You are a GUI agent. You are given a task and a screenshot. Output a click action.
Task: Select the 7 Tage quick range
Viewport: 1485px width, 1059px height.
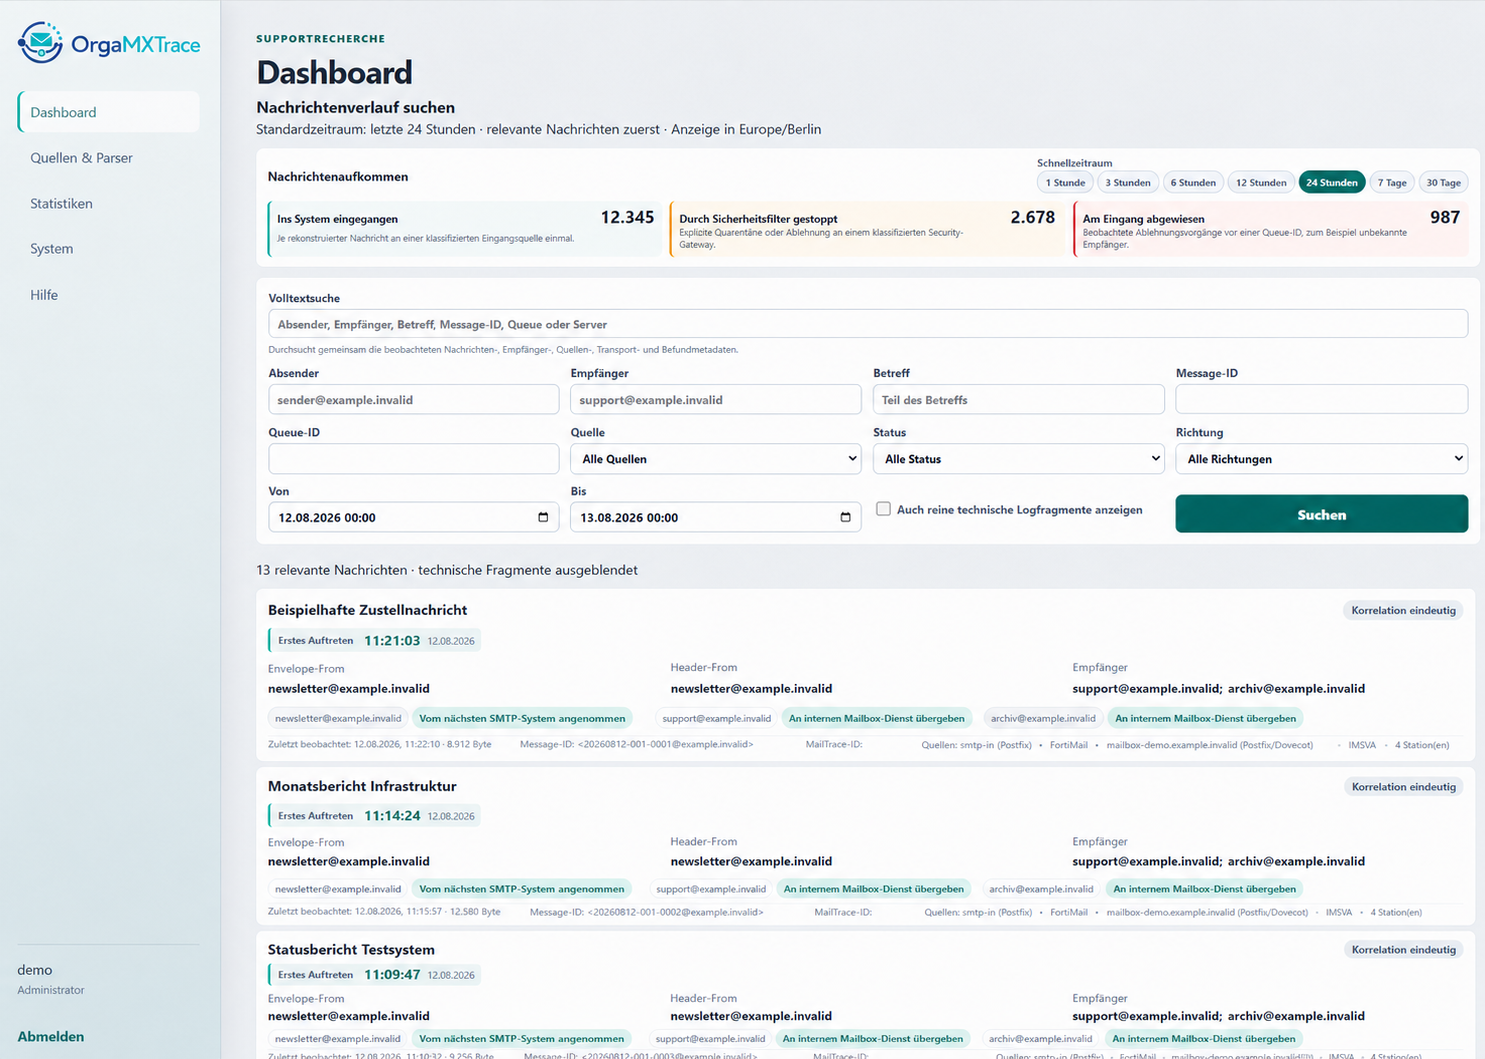[x=1392, y=182]
